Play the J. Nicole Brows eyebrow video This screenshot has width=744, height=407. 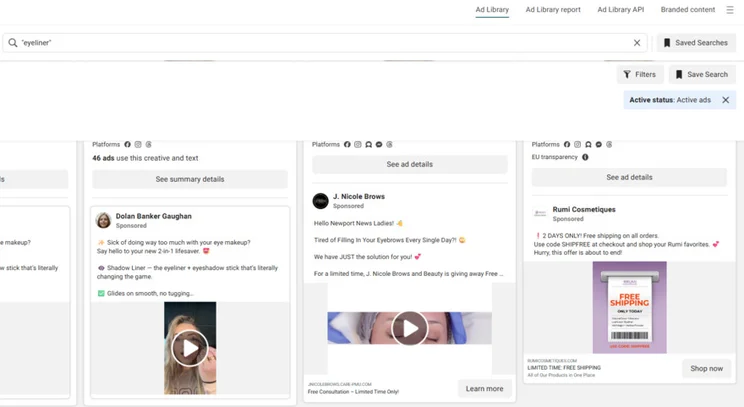click(x=409, y=328)
